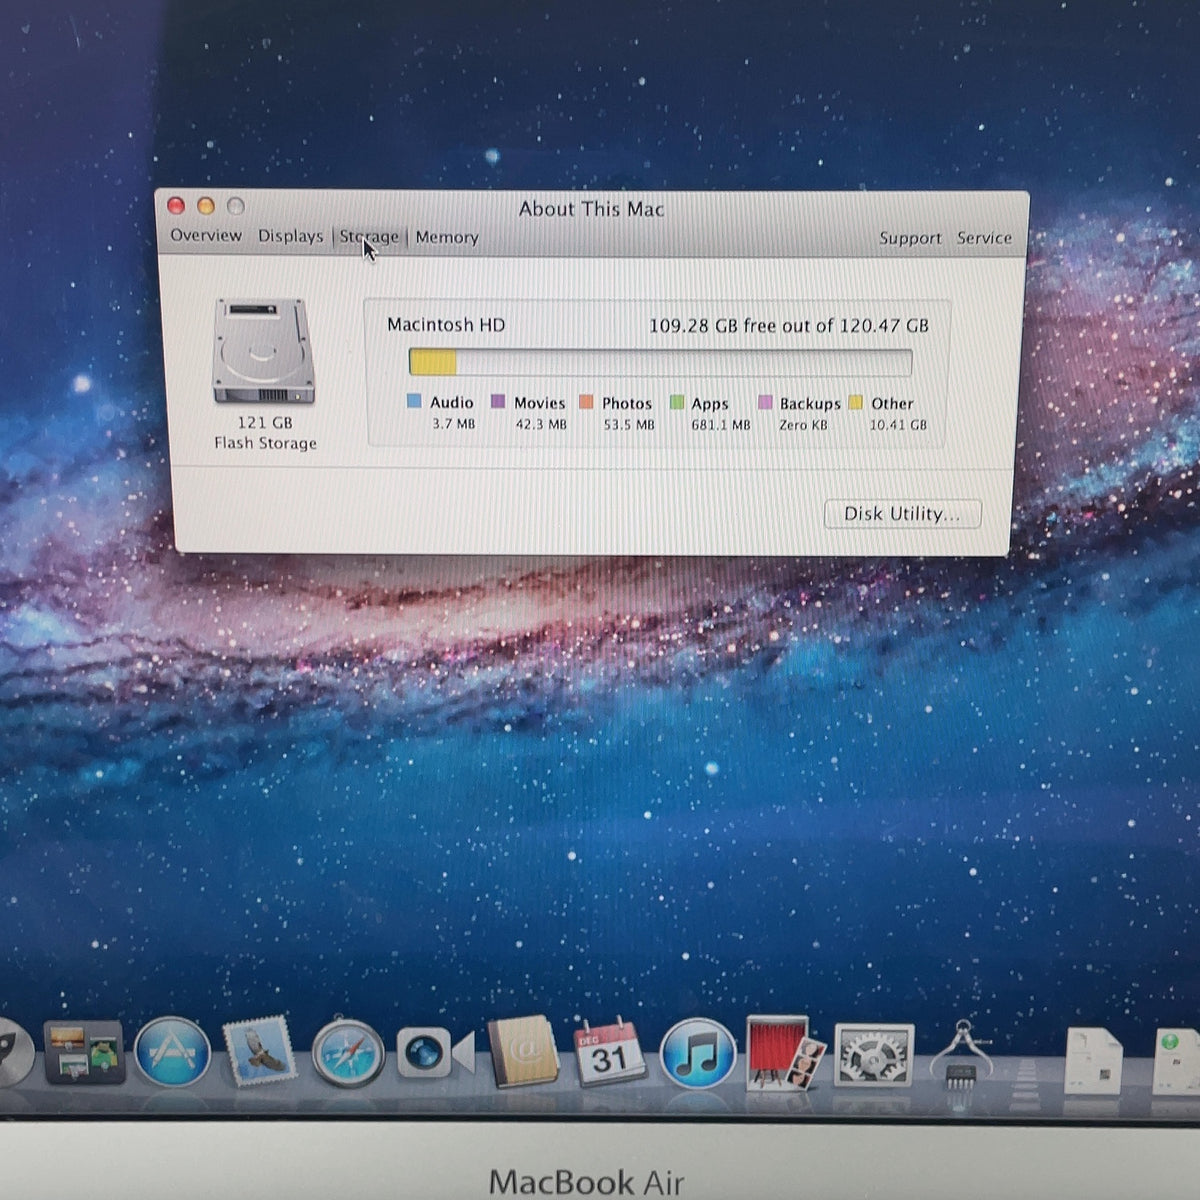Open Photo Booth in the Dock
1200x1200 pixels.
(x=786, y=1053)
